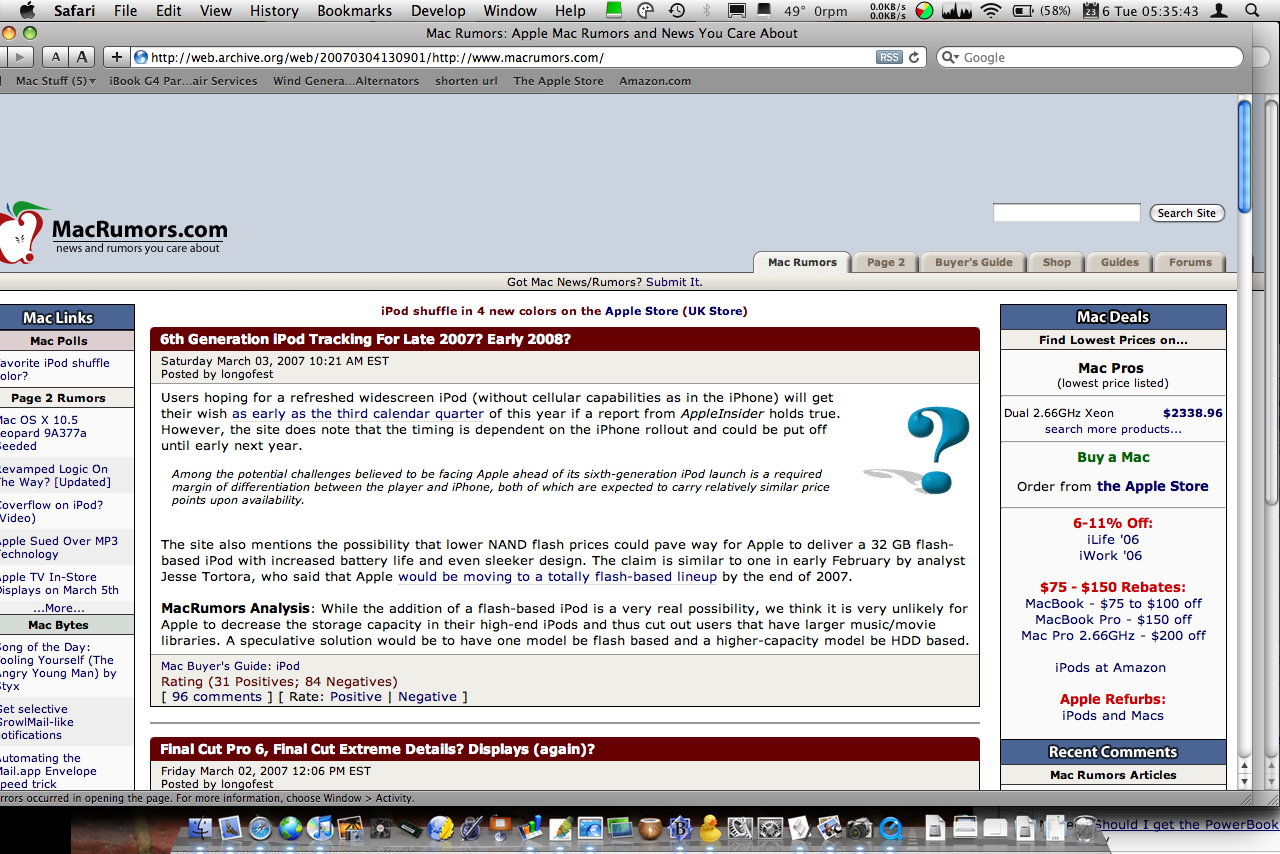Click the 'totally flash-based lineup' link
This screenshot has height=854, width=1280.
pos(557,576)
